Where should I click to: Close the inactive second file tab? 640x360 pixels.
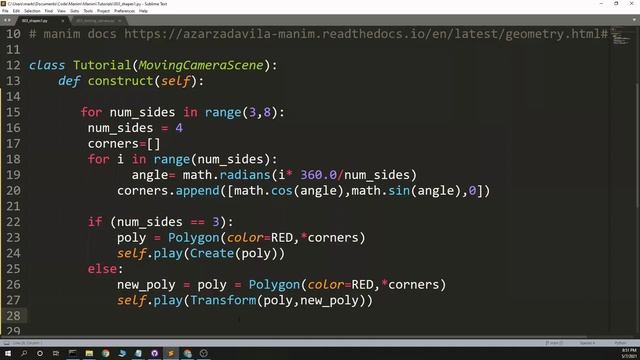point(120,20)
